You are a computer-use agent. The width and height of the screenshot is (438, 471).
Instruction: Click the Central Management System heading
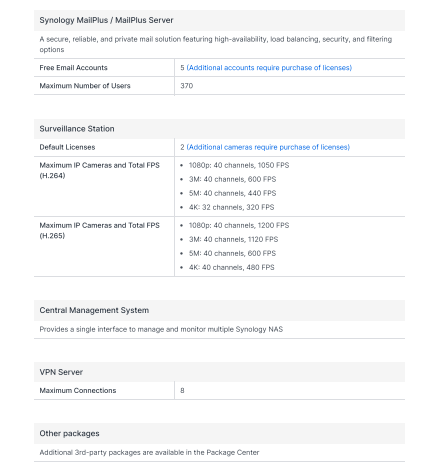click(94, 310)
